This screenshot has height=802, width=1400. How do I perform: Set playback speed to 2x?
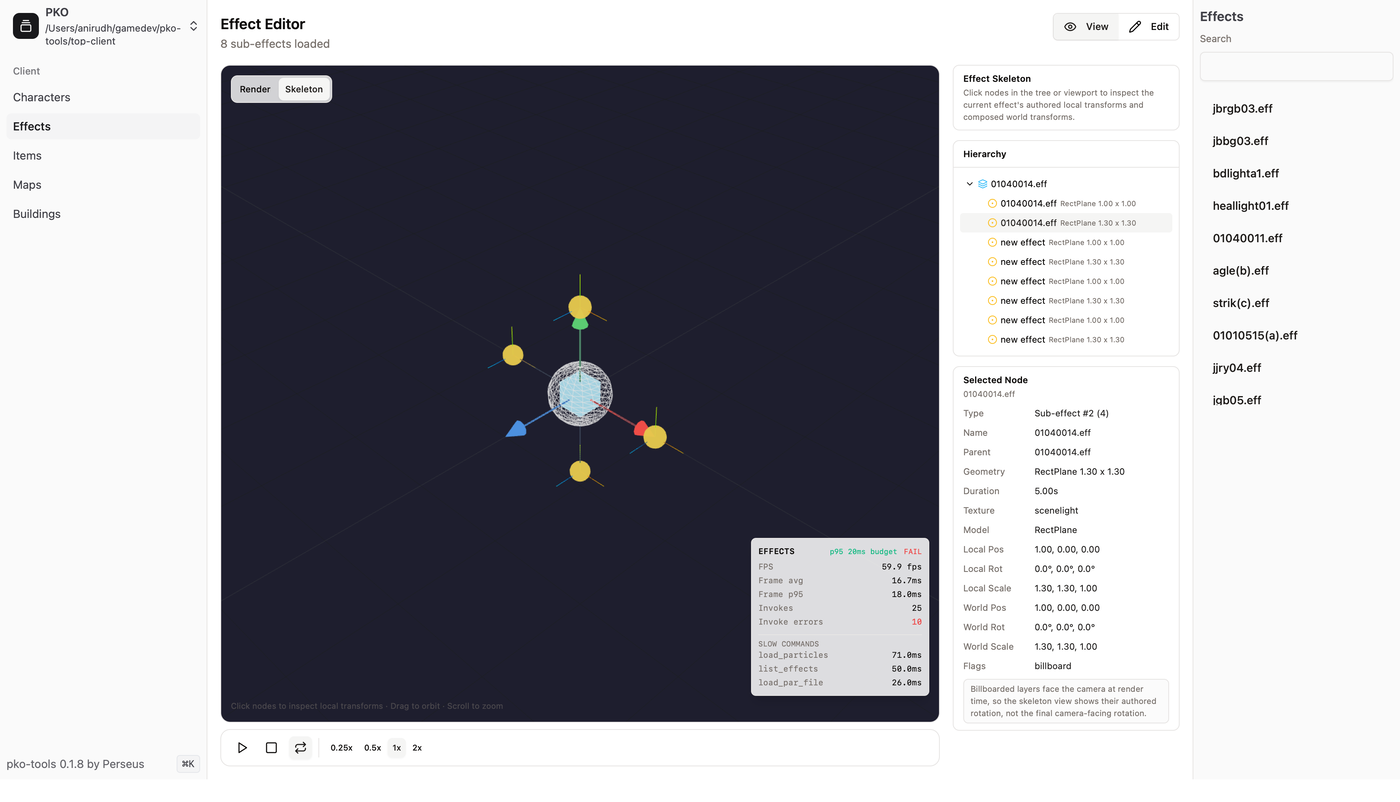417,748
